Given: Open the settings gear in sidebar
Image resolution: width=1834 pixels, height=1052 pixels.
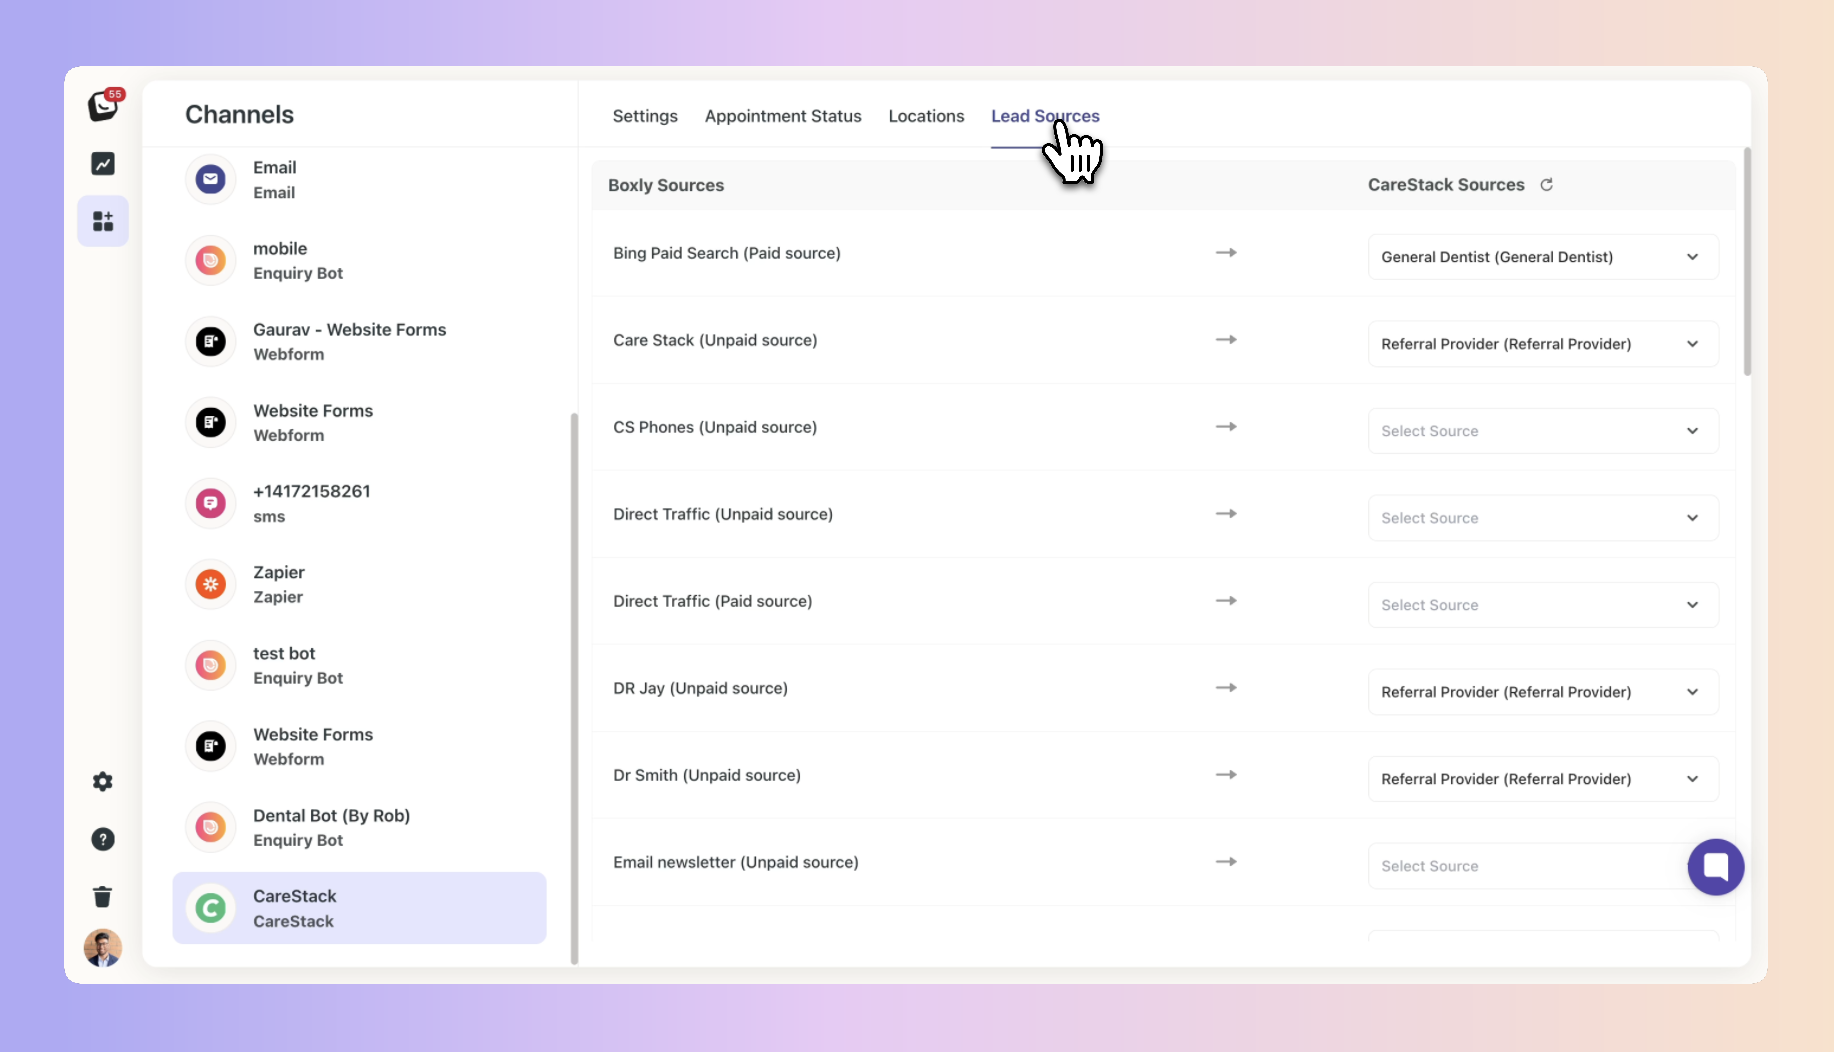Looking at the screenshot, I should coord(103,782).
